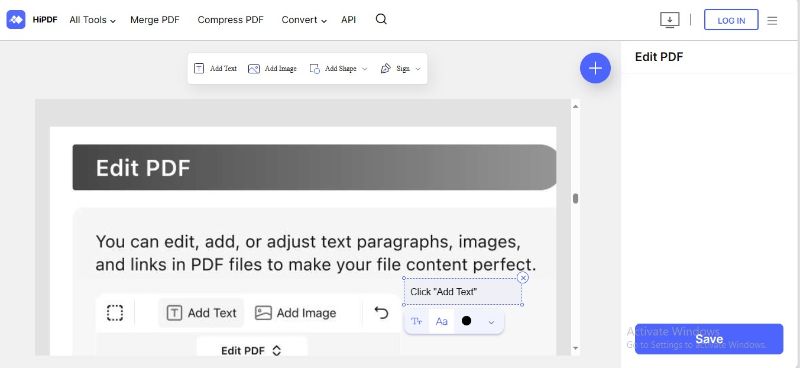Click the Edit PDF document heading
This screenshot has height=368, width=800.
coord(143,168)
